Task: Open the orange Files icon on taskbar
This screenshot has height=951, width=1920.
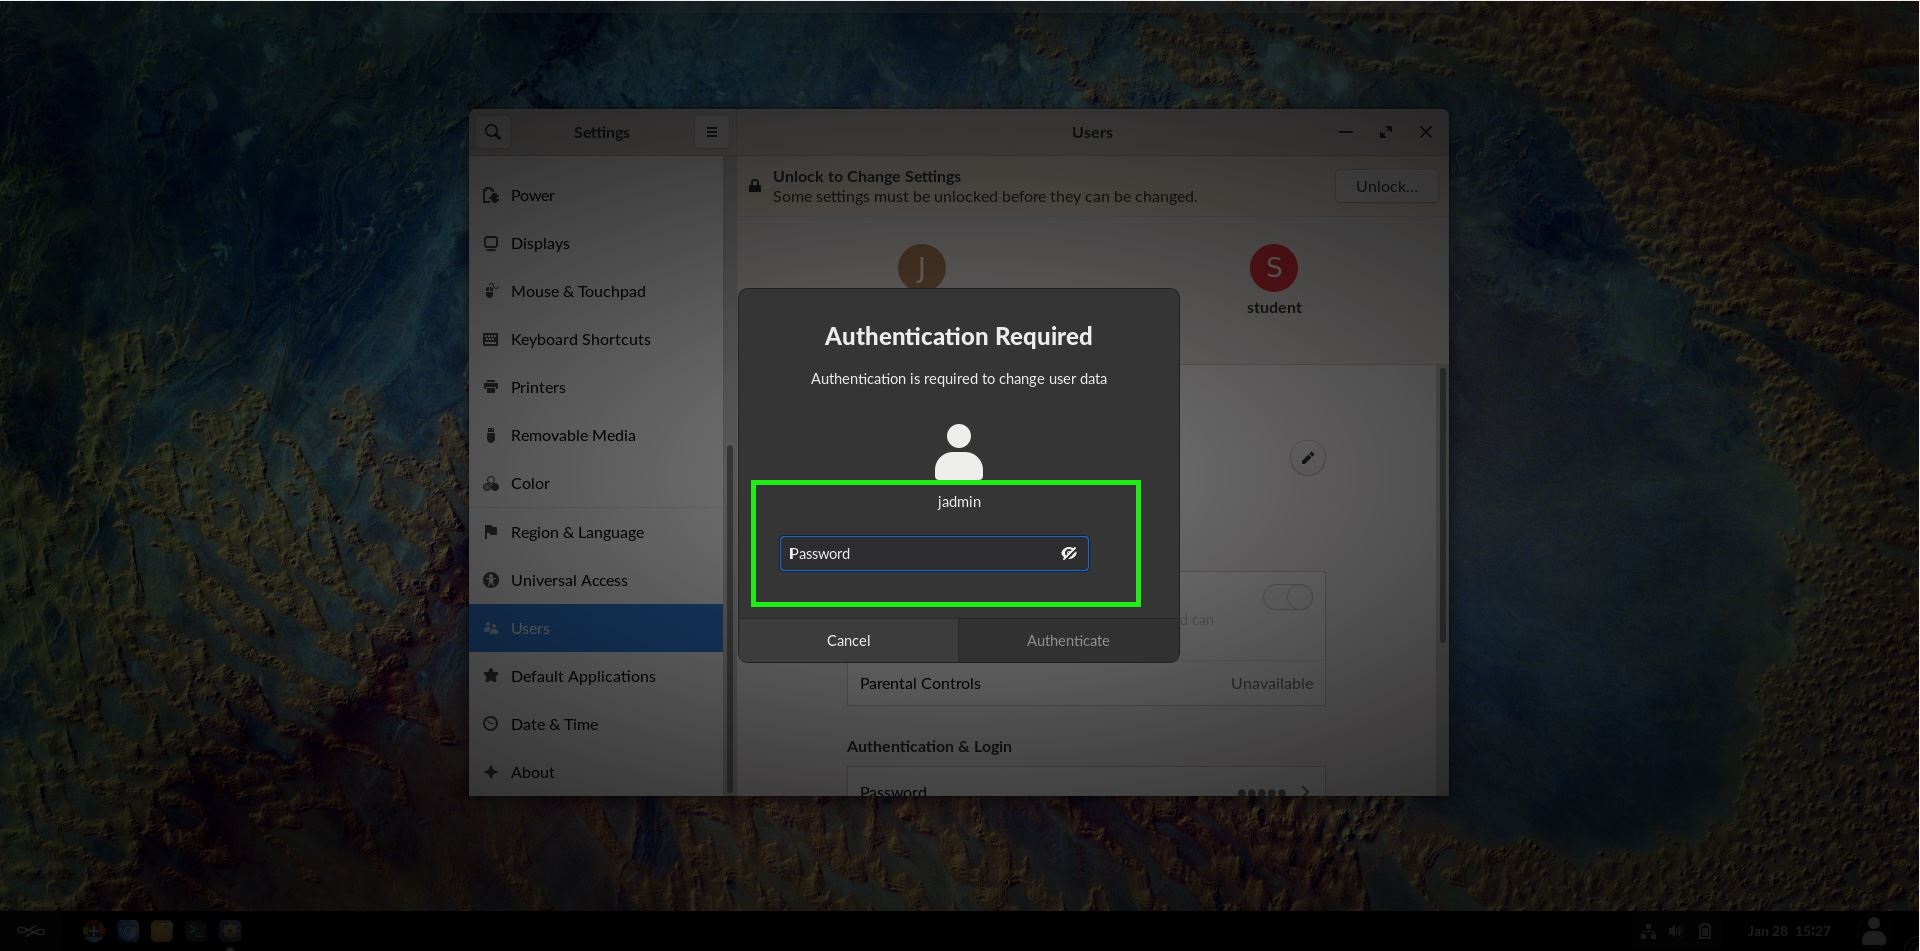Action: coord(162,931)
